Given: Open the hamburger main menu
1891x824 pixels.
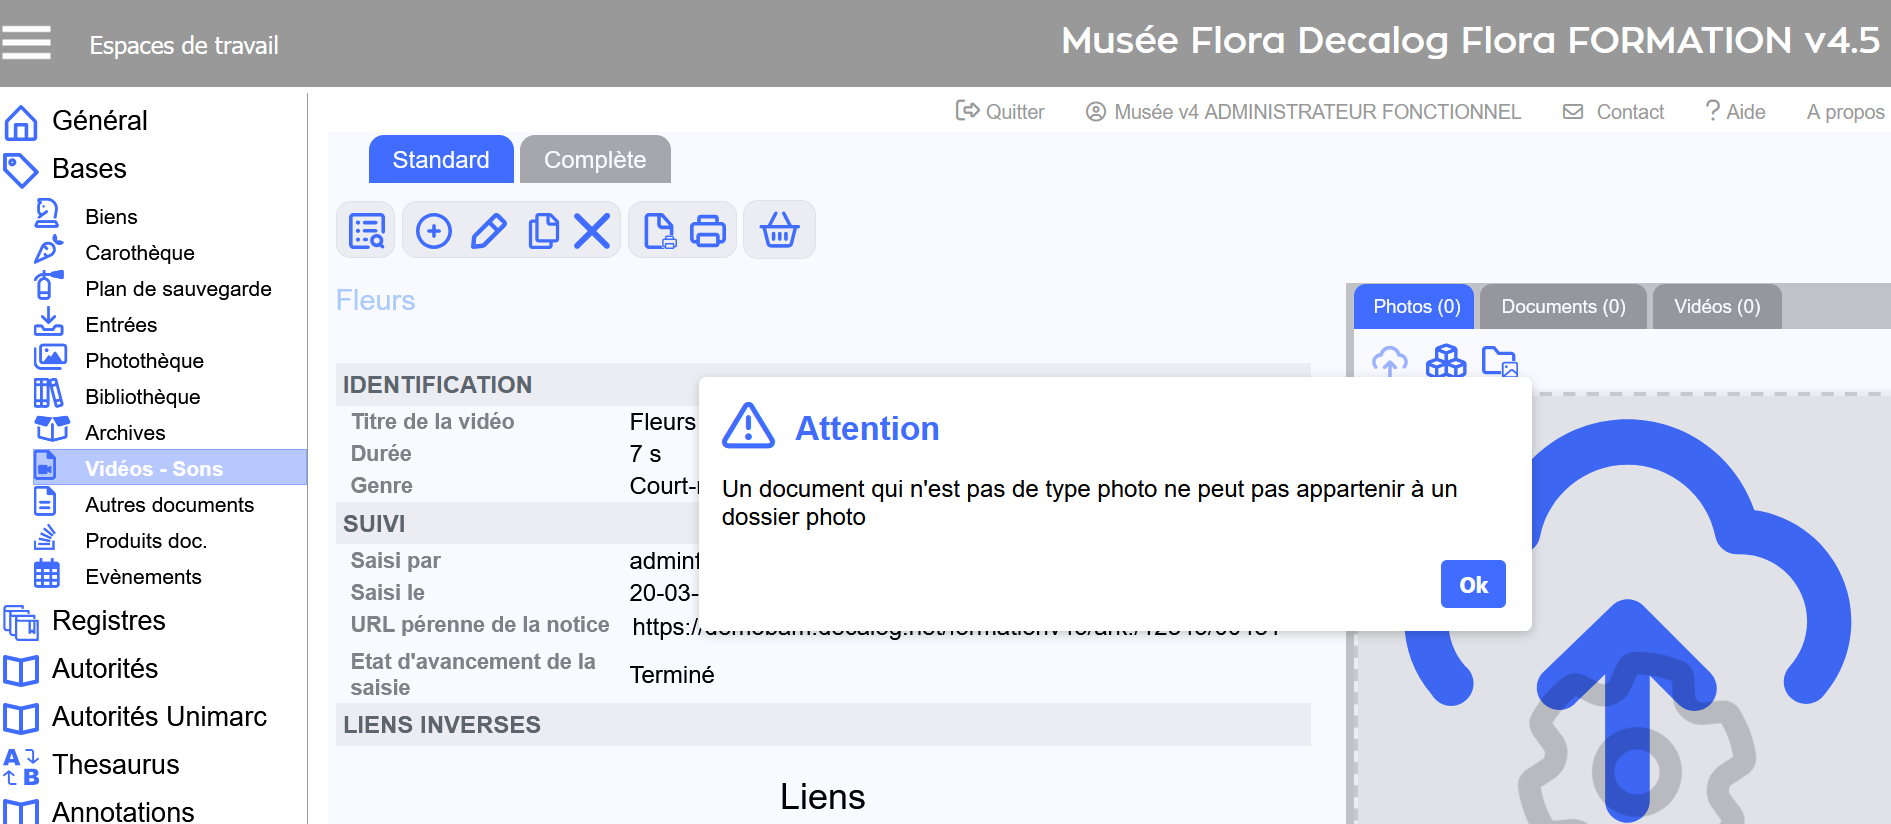Looking at the screenshot, I should click(x=26, y=43).
